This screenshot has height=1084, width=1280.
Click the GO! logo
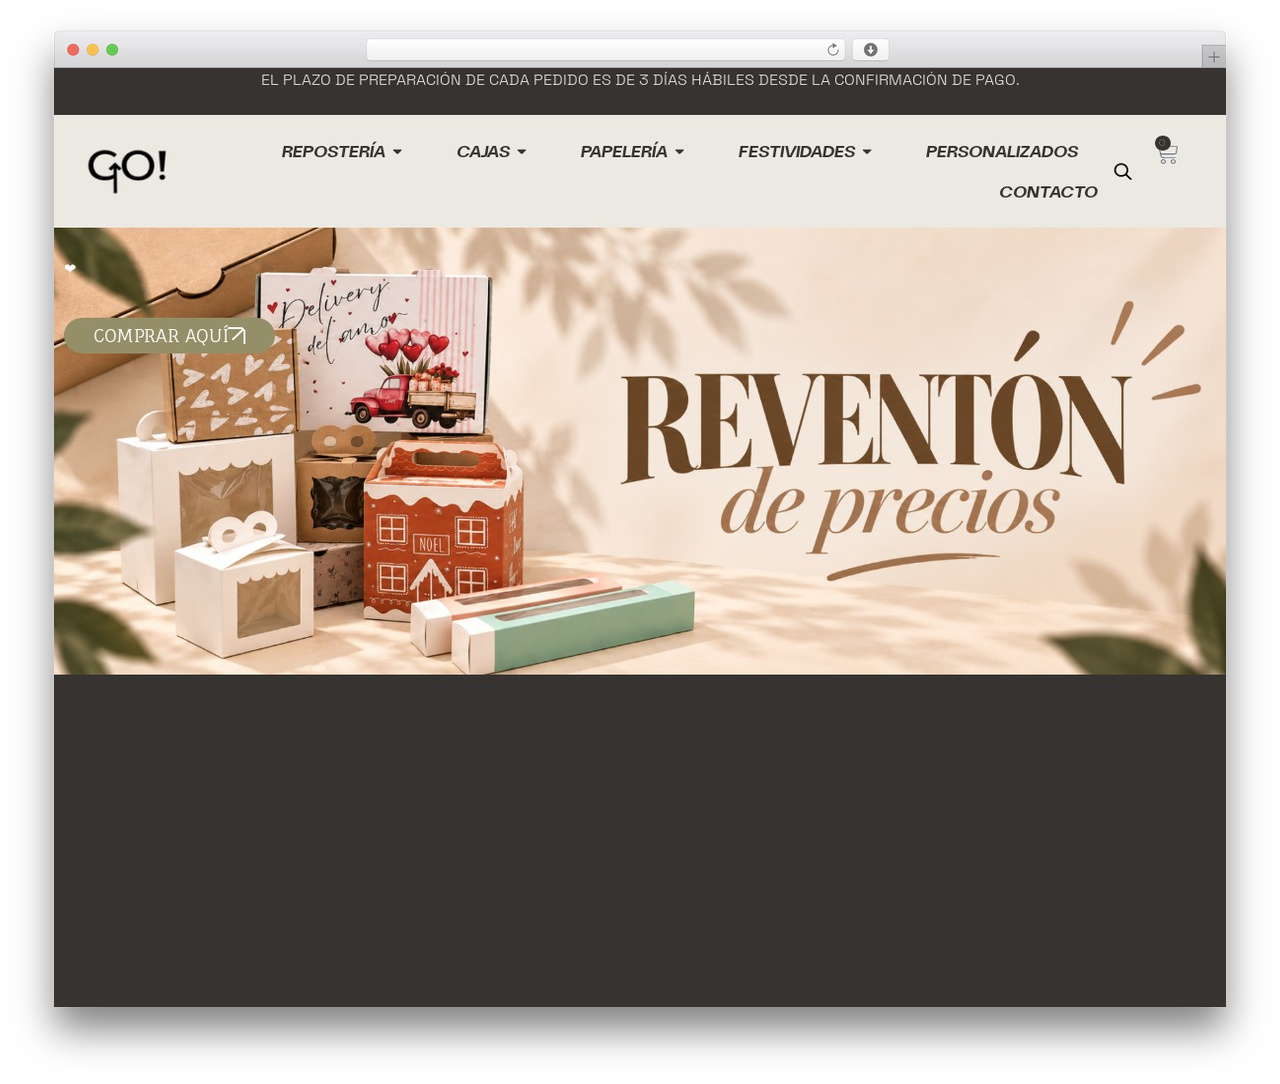127,170
